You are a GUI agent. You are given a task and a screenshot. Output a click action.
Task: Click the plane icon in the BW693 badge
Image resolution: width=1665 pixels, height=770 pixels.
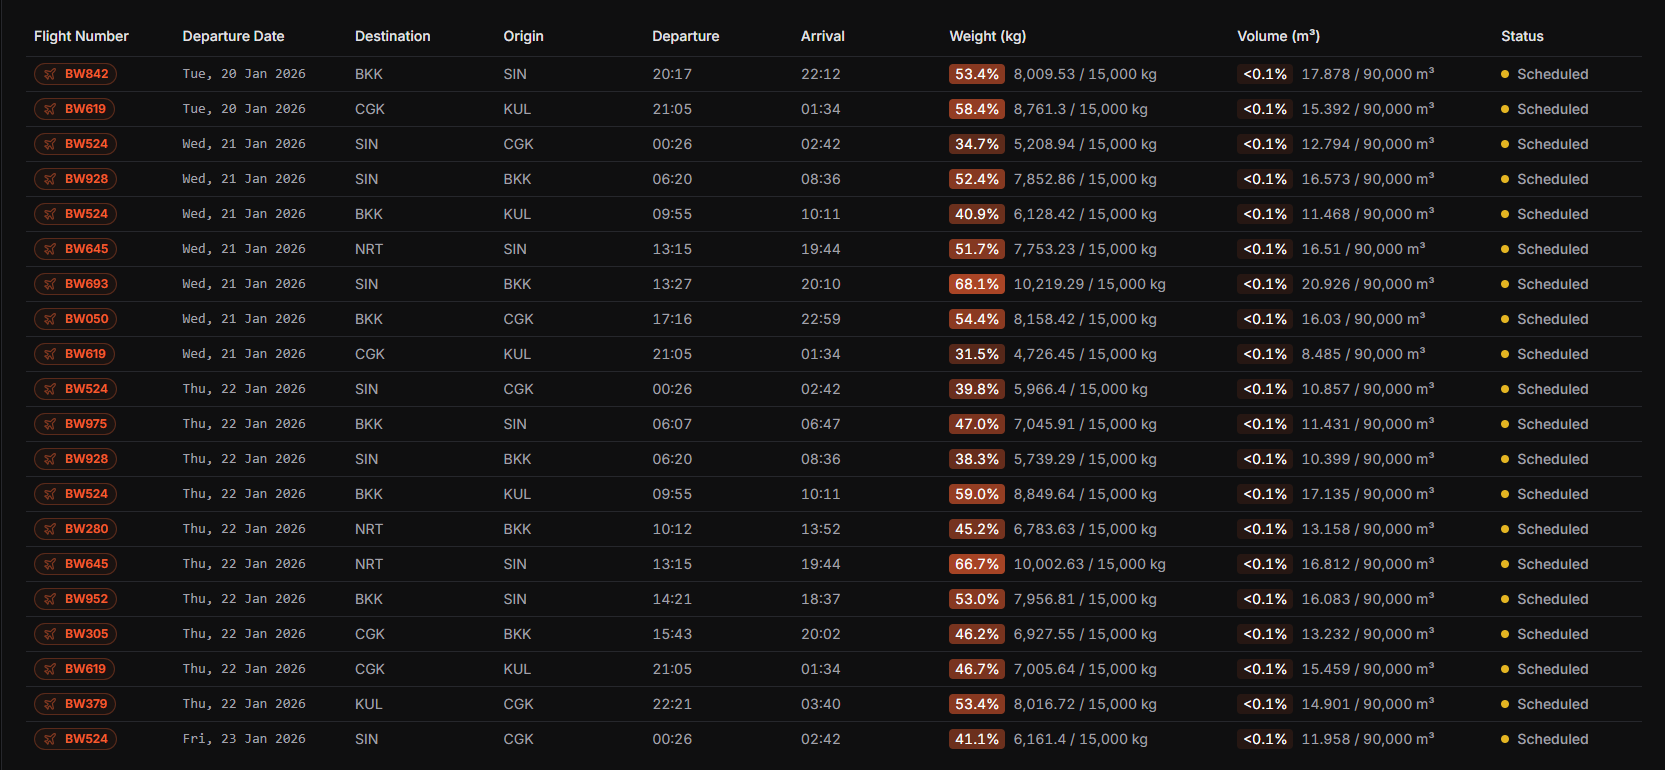50,284
